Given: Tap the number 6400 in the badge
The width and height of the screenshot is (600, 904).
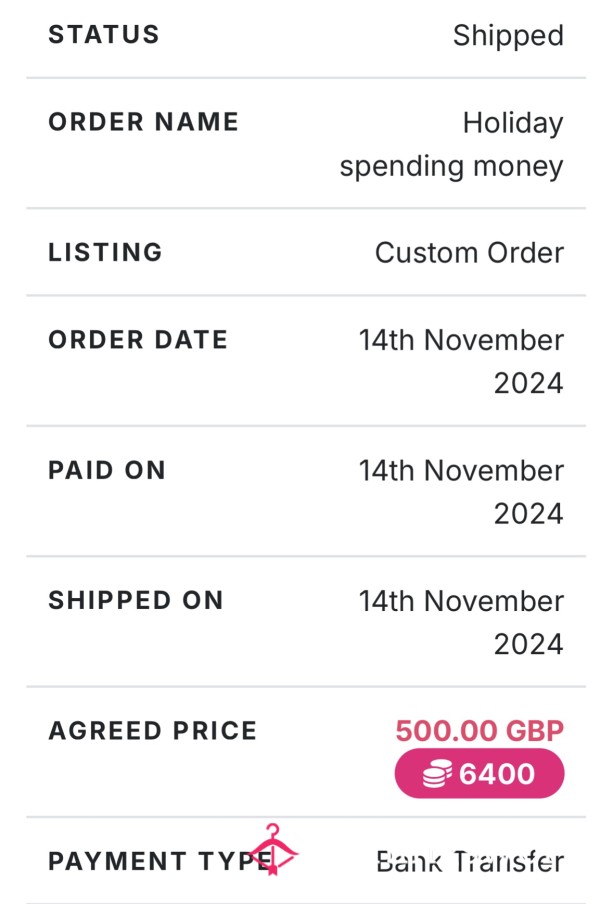Looking at the screenshot, I should (497, 774).
